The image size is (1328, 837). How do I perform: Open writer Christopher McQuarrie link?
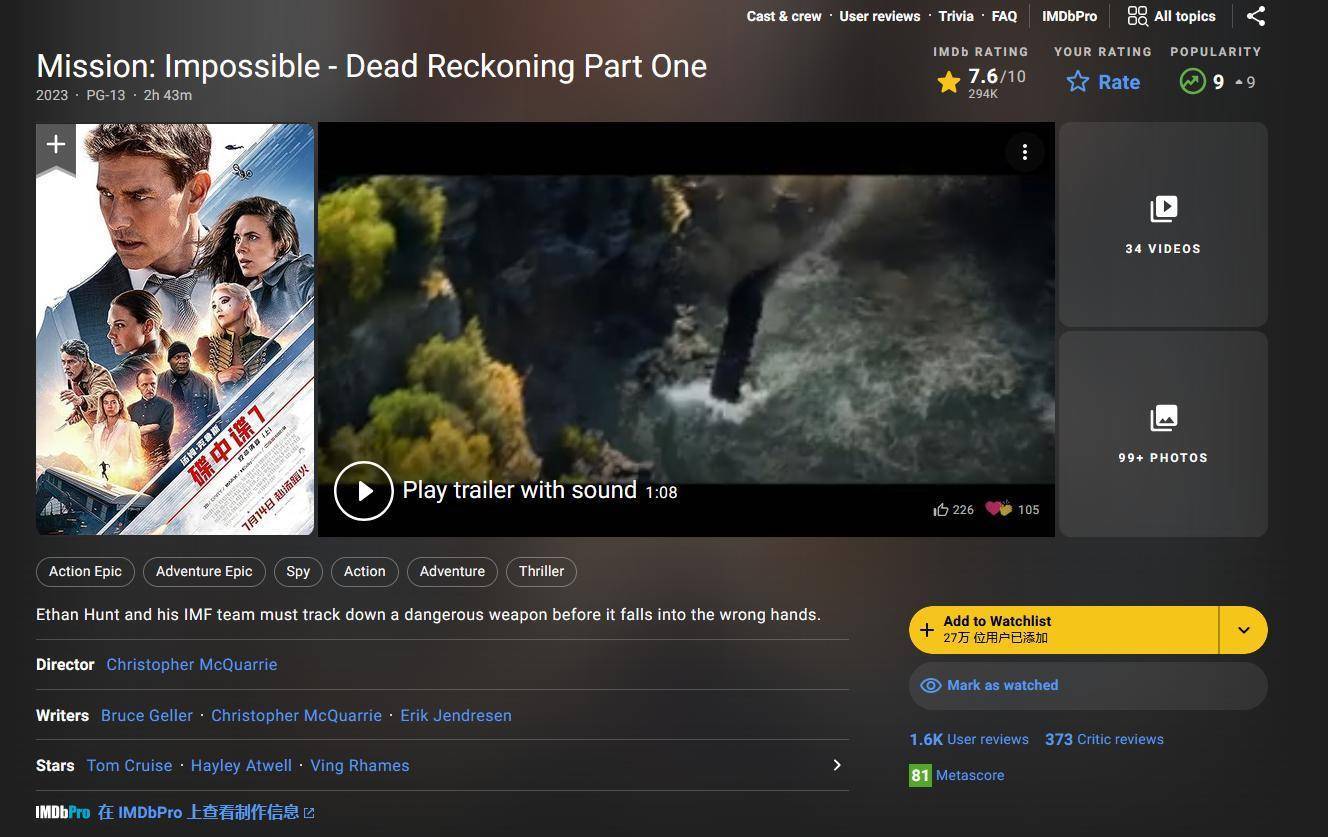(x=296, y=716)
